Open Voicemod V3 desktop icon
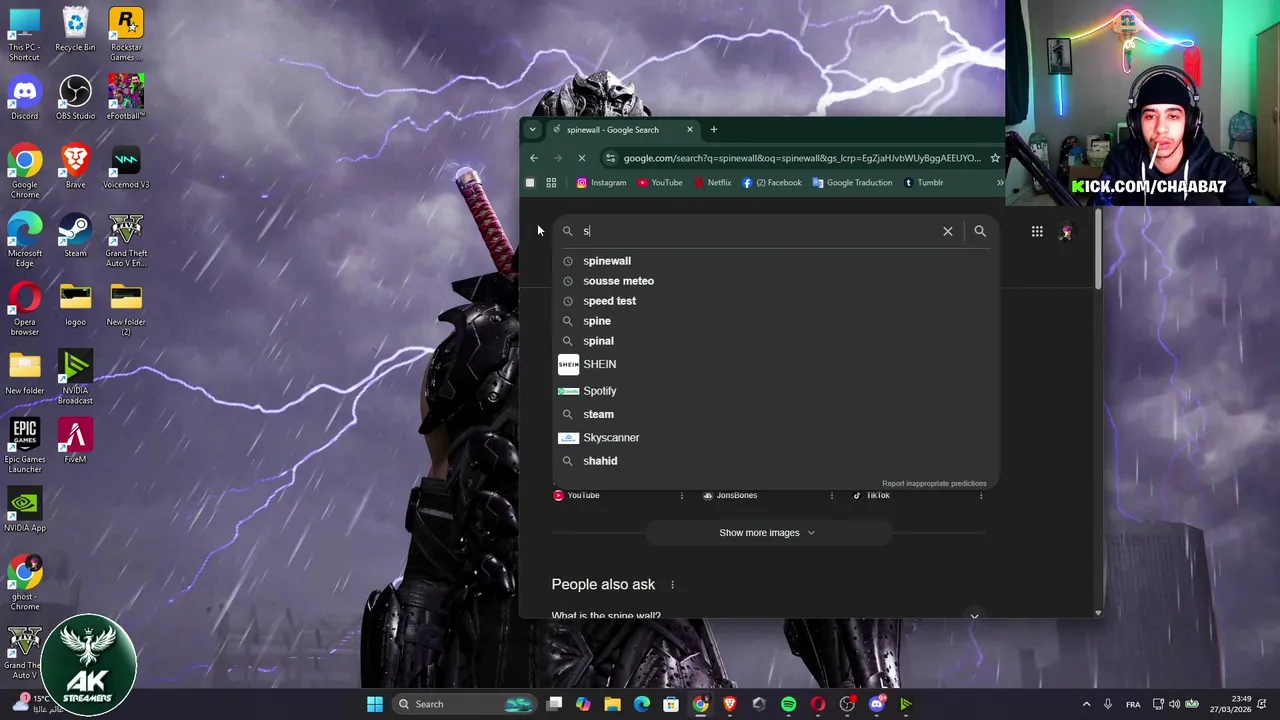The image size is (1280, 720). [x=126, y=167]
